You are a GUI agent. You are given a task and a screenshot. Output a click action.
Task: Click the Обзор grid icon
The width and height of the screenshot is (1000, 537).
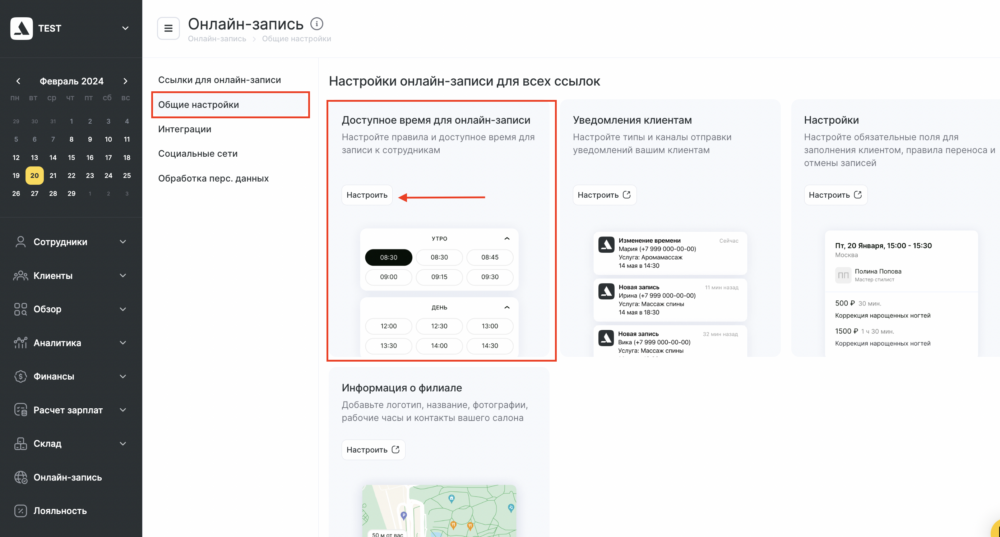(x=20, y=309)
